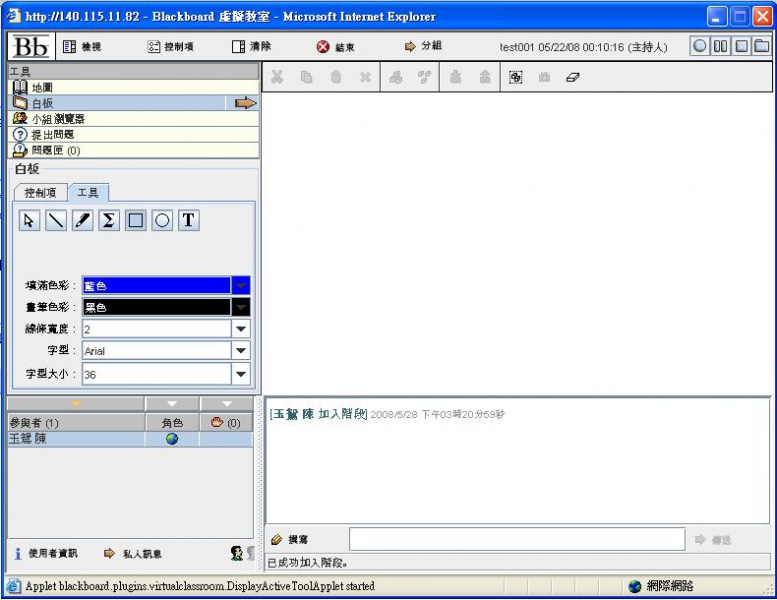777x600 pixels.
Task: Expand the 線條寬度 line width dropdown
Action: tap(240, 329)
